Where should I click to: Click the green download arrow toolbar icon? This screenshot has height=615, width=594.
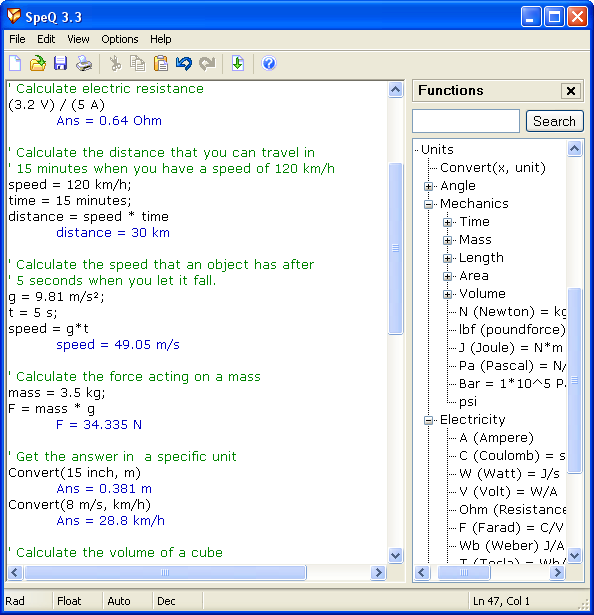coord(238,64)
